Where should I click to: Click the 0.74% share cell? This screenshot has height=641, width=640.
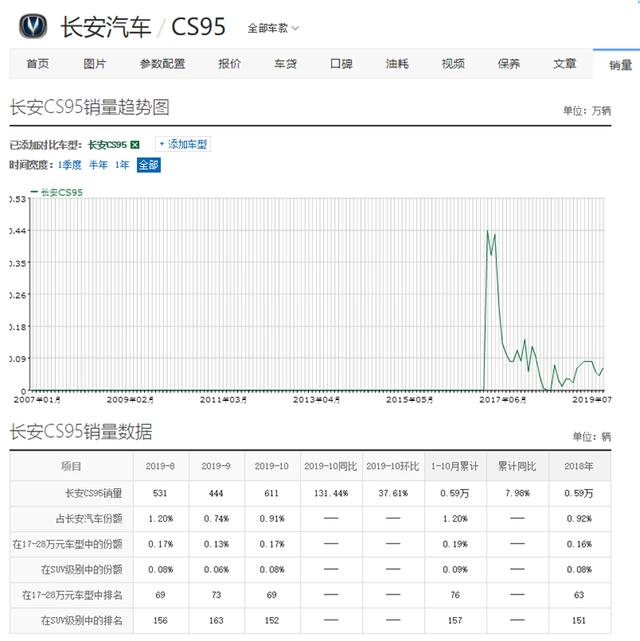coord(216,519)
